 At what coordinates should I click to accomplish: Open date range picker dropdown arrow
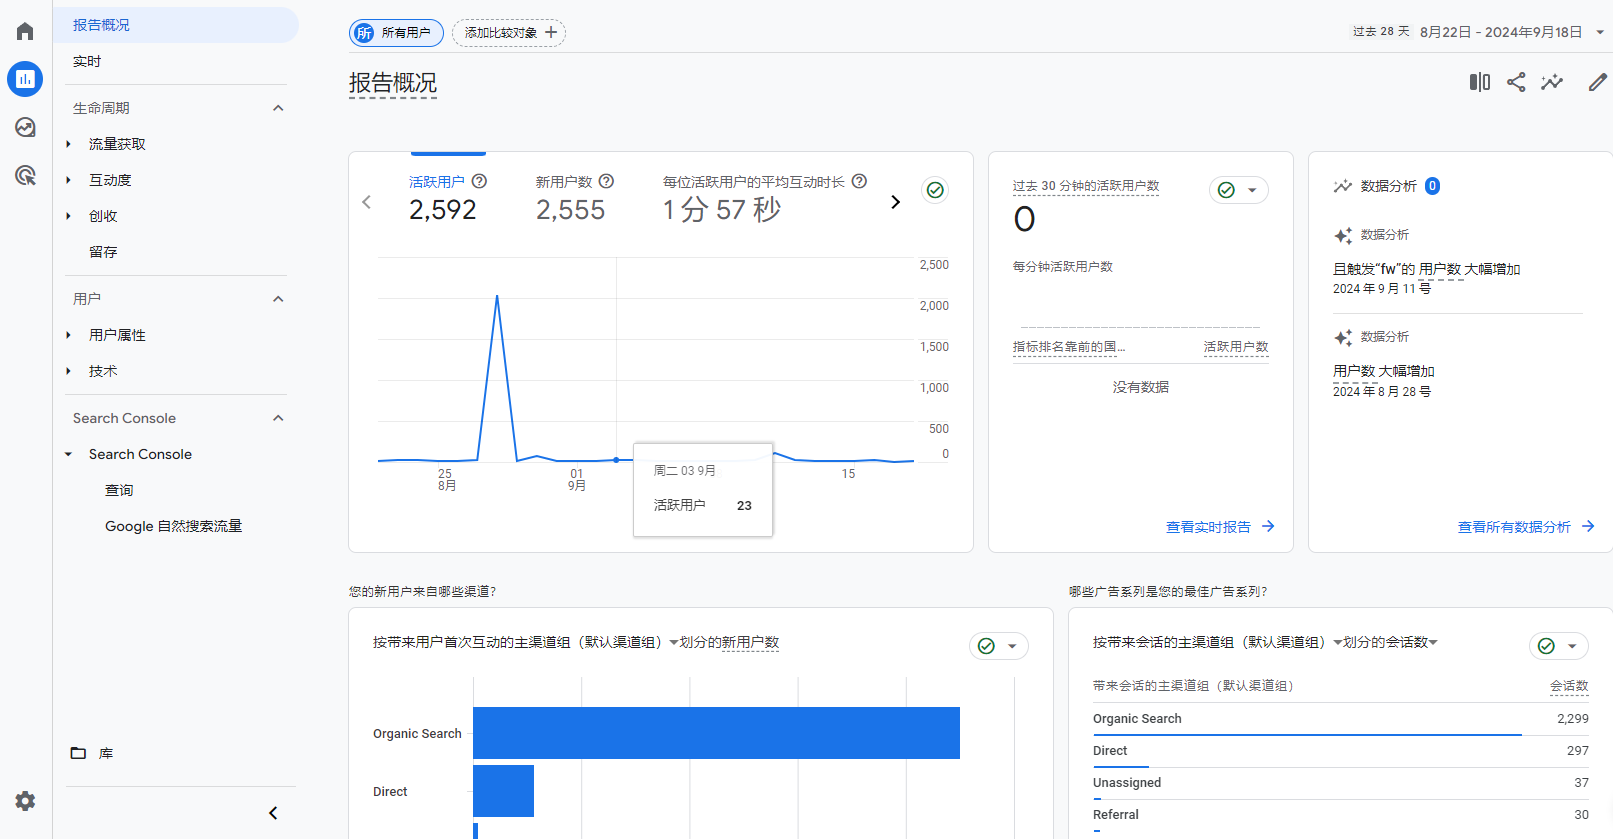point(1600,32)
